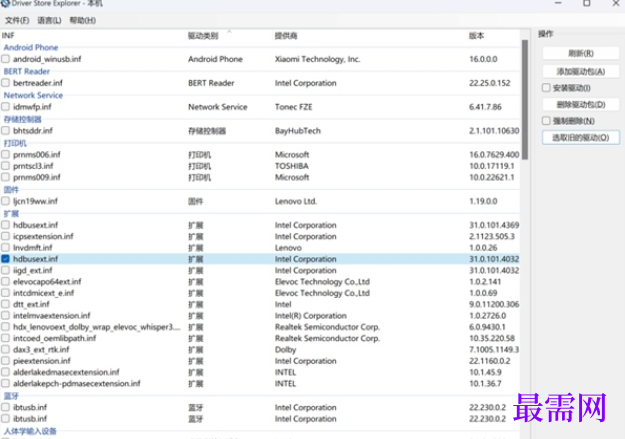Image resolution: width=625 pixels, height=439 pixels.
Task: Check the idmwfp.inf checkbox
Action: pos(6,107)
